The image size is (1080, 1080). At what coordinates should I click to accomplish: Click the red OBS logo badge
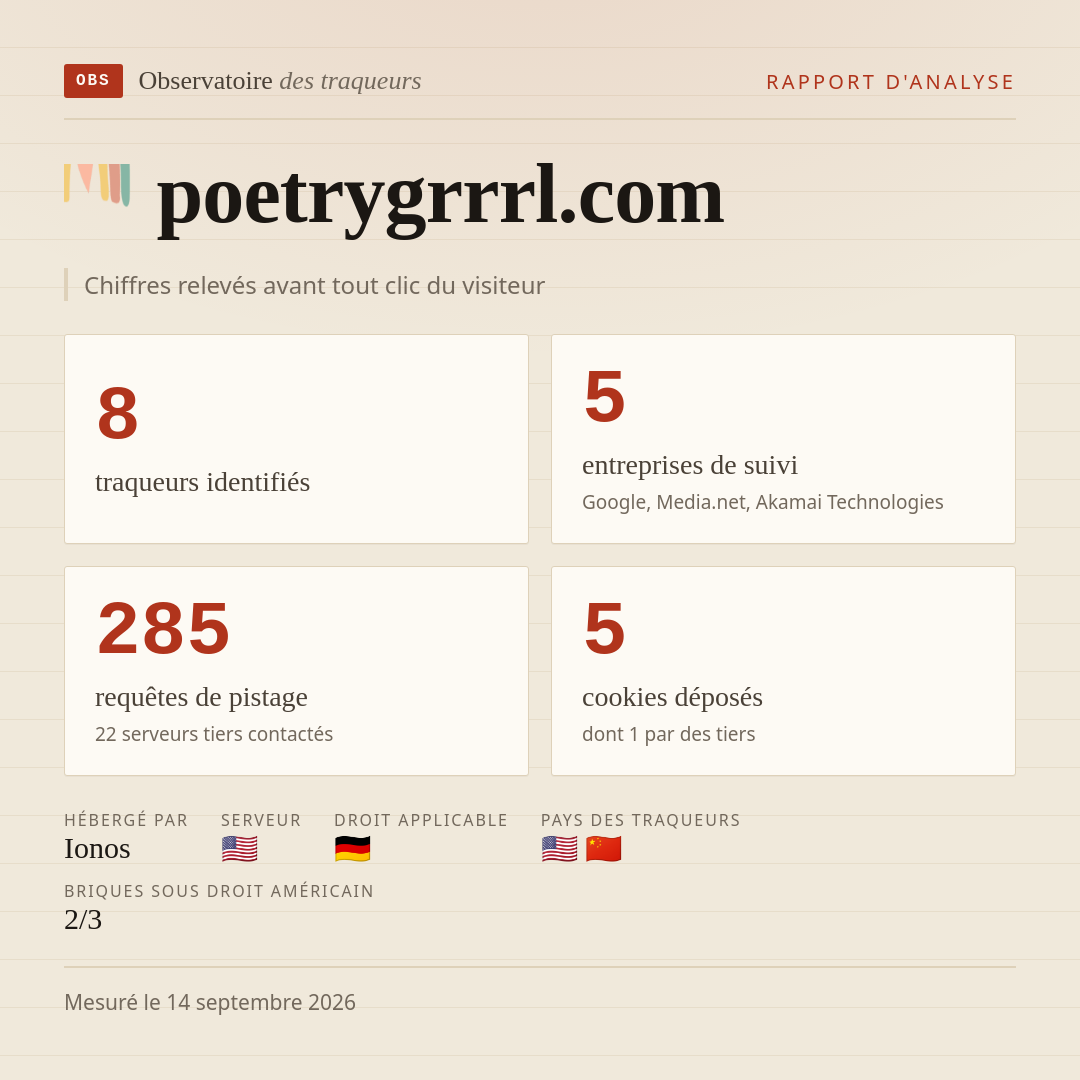94,81
